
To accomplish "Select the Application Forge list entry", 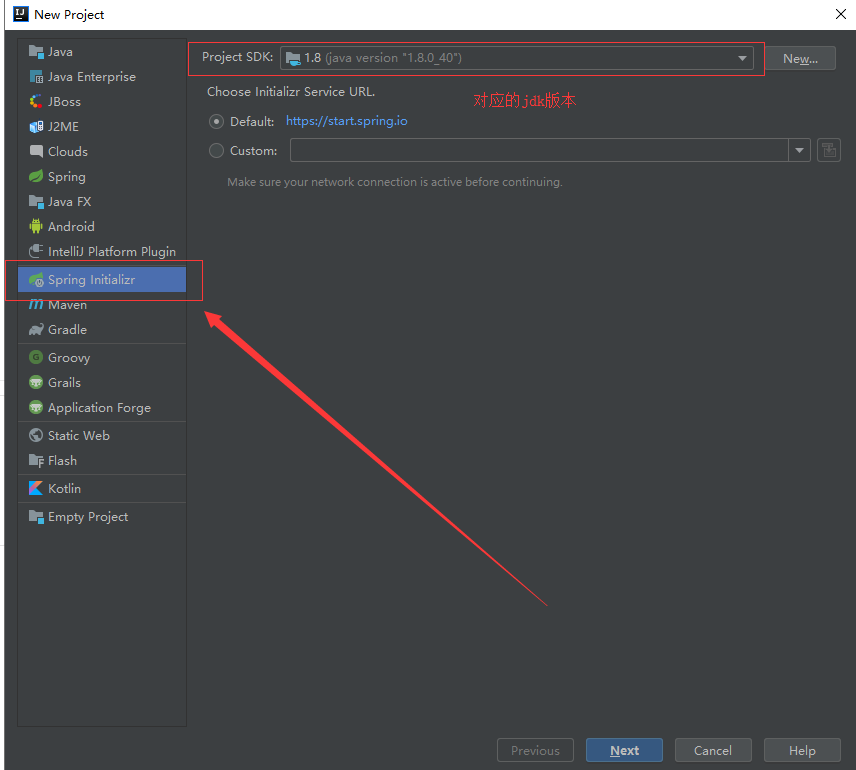I will point(102,407).
